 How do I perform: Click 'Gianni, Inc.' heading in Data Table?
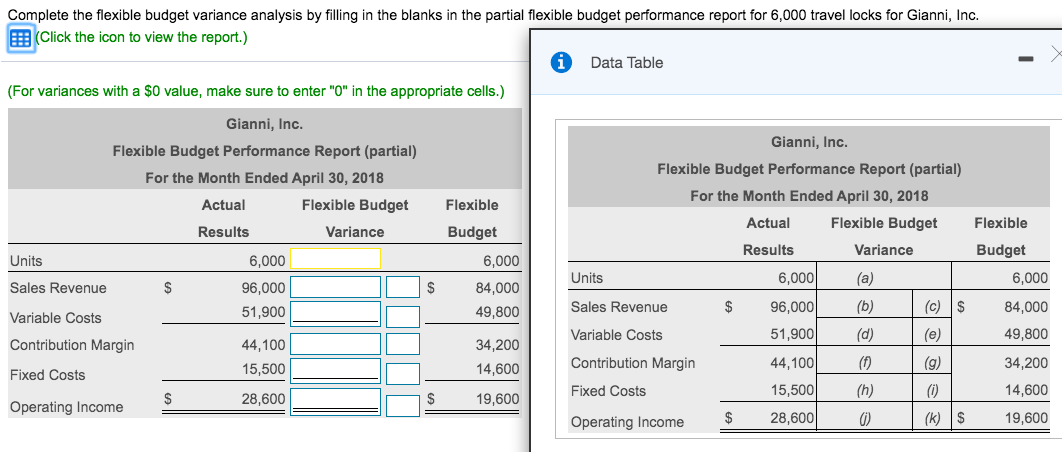tap(809, 142)
